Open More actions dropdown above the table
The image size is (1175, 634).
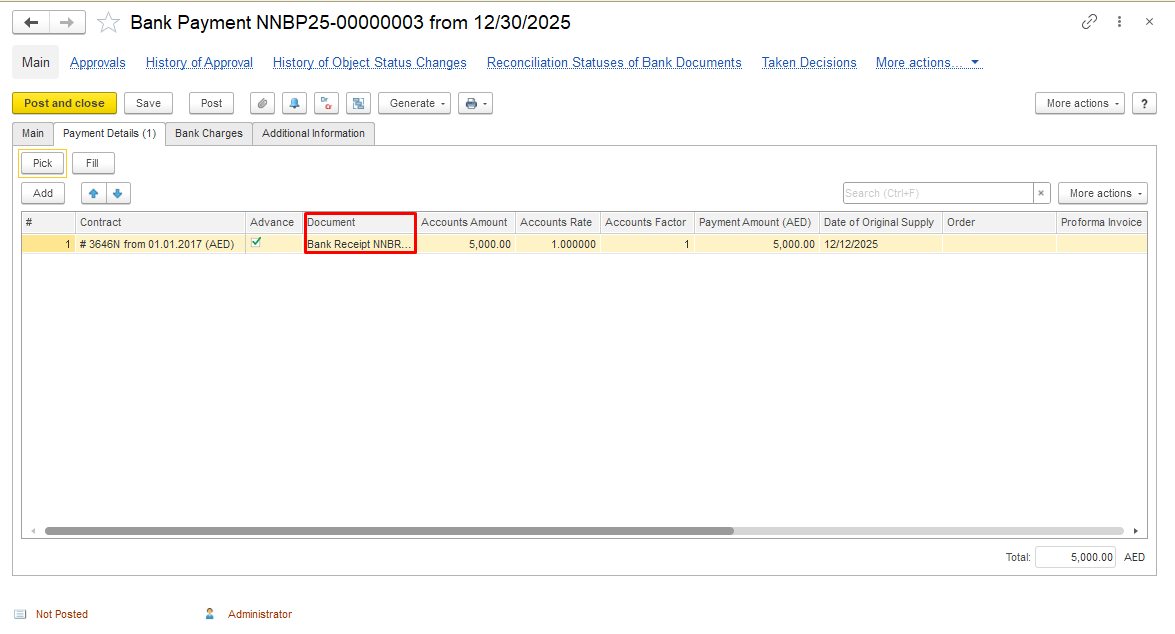[x=1102, y=193]
